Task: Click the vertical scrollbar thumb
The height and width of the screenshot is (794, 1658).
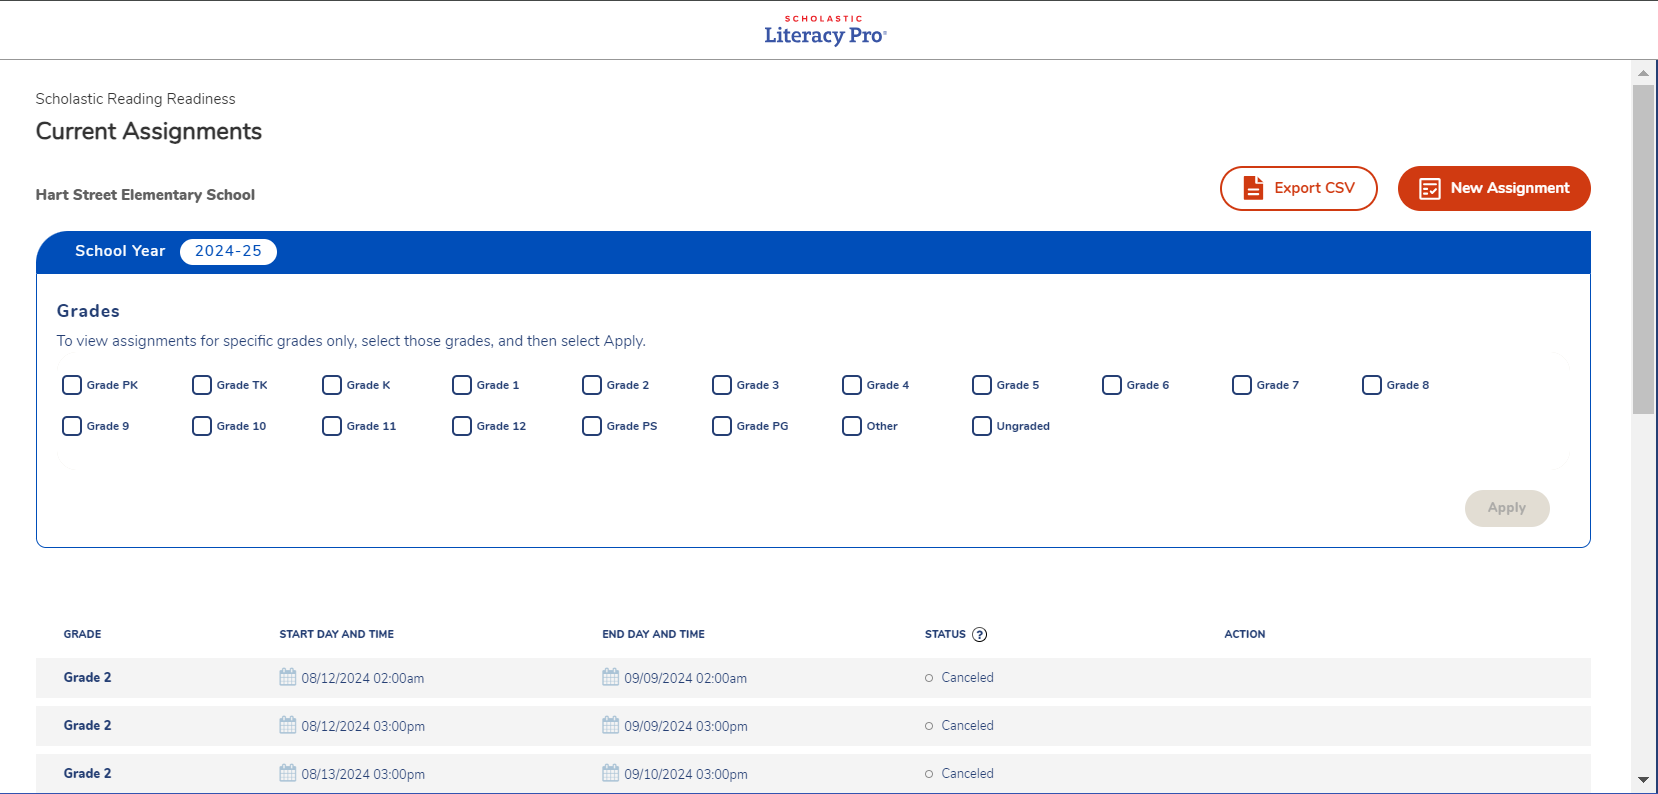Action: (1643, 249)
